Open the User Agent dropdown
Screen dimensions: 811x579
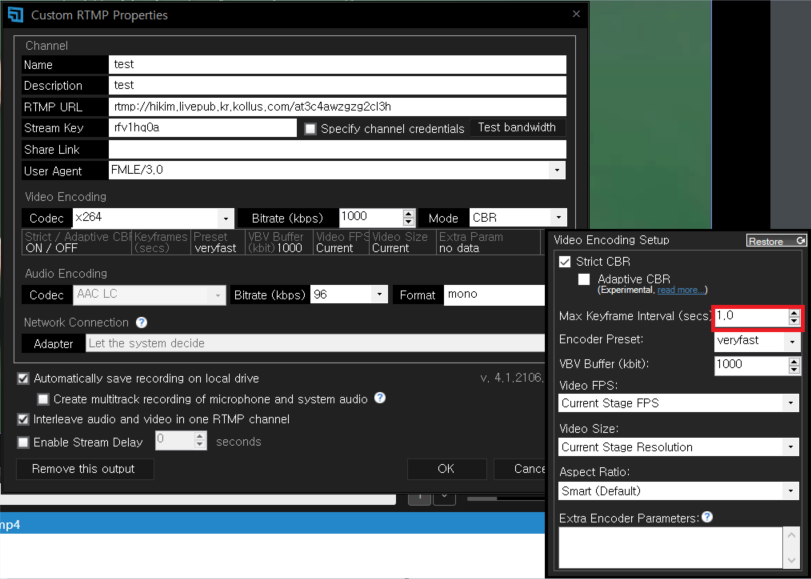[557, 171]
